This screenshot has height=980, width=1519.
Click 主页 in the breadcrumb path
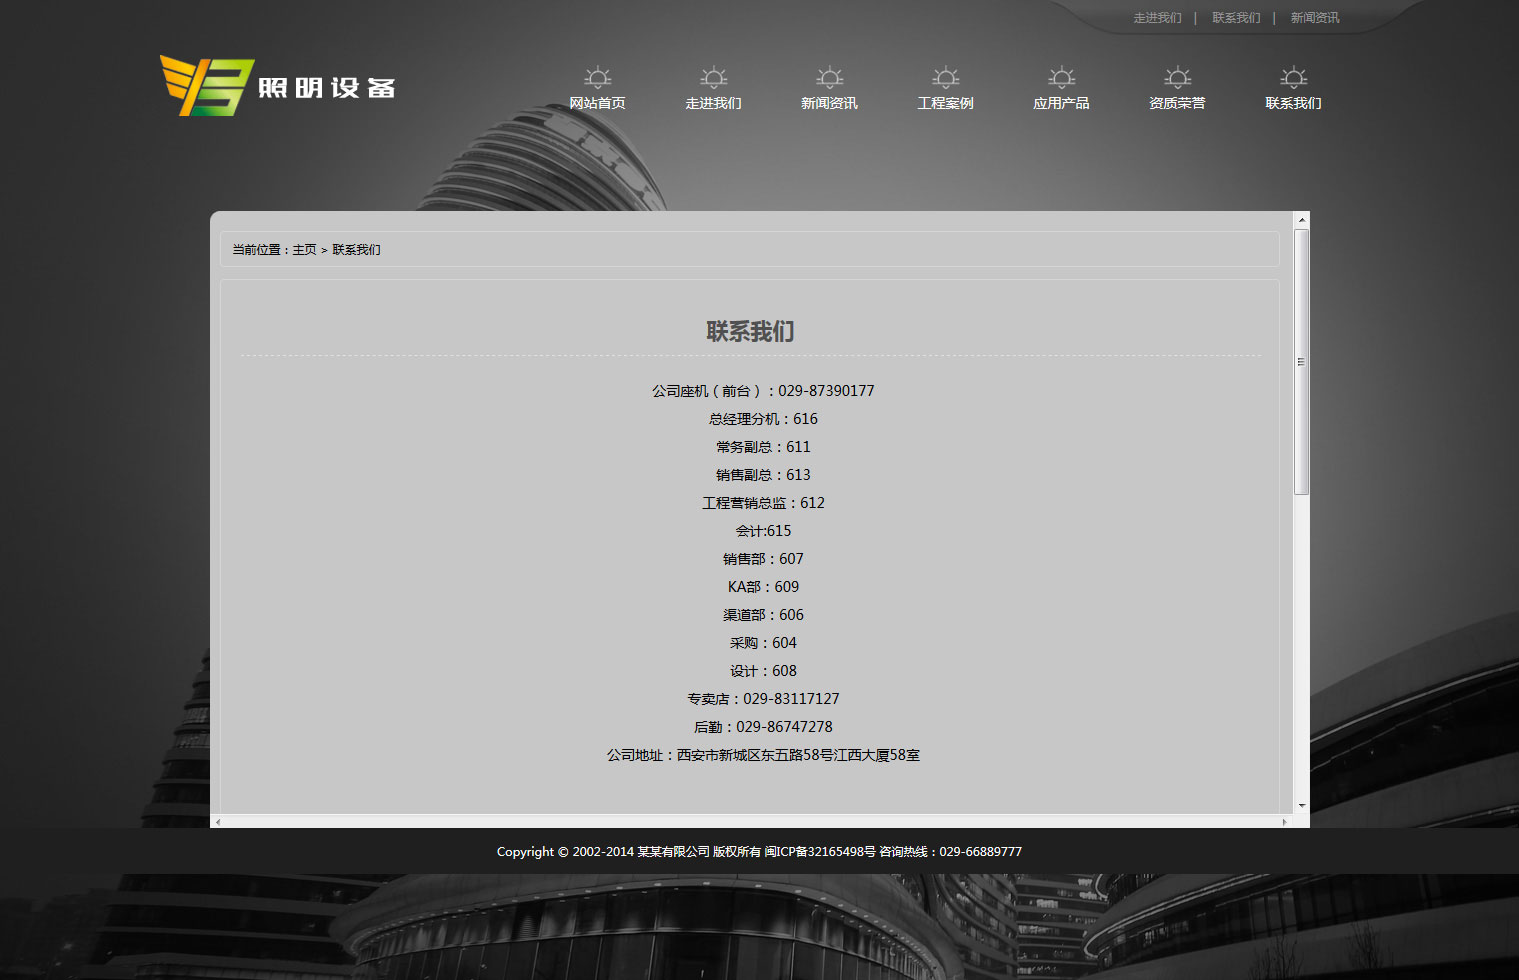[x=304, y=250]
